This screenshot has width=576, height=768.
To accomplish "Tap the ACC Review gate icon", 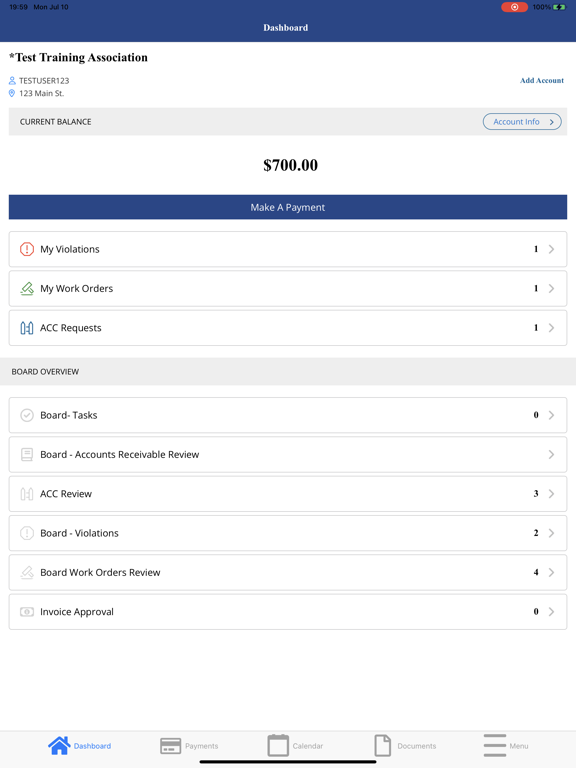I will (26, 494).
